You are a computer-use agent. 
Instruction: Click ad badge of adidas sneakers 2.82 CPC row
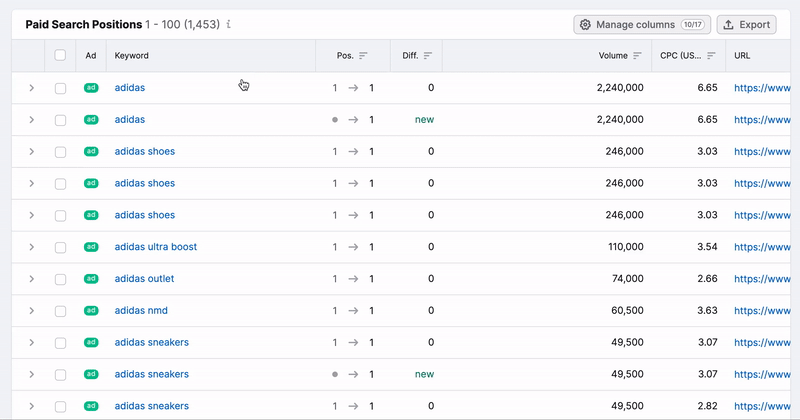[91, 406]
